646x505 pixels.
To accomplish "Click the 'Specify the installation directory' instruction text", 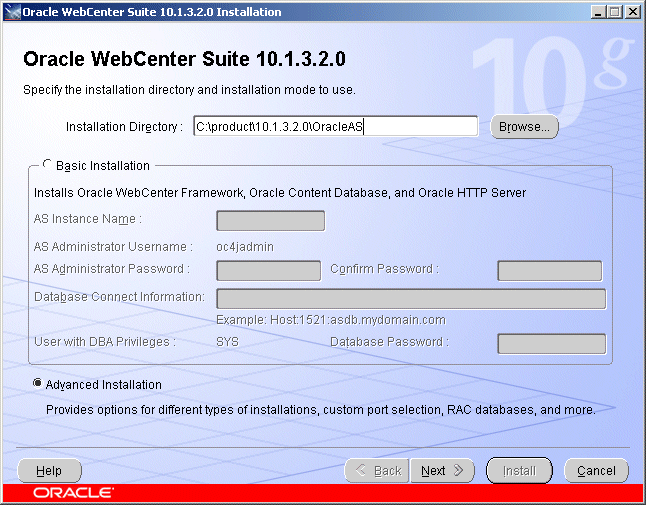I will [x=189, y=90].
